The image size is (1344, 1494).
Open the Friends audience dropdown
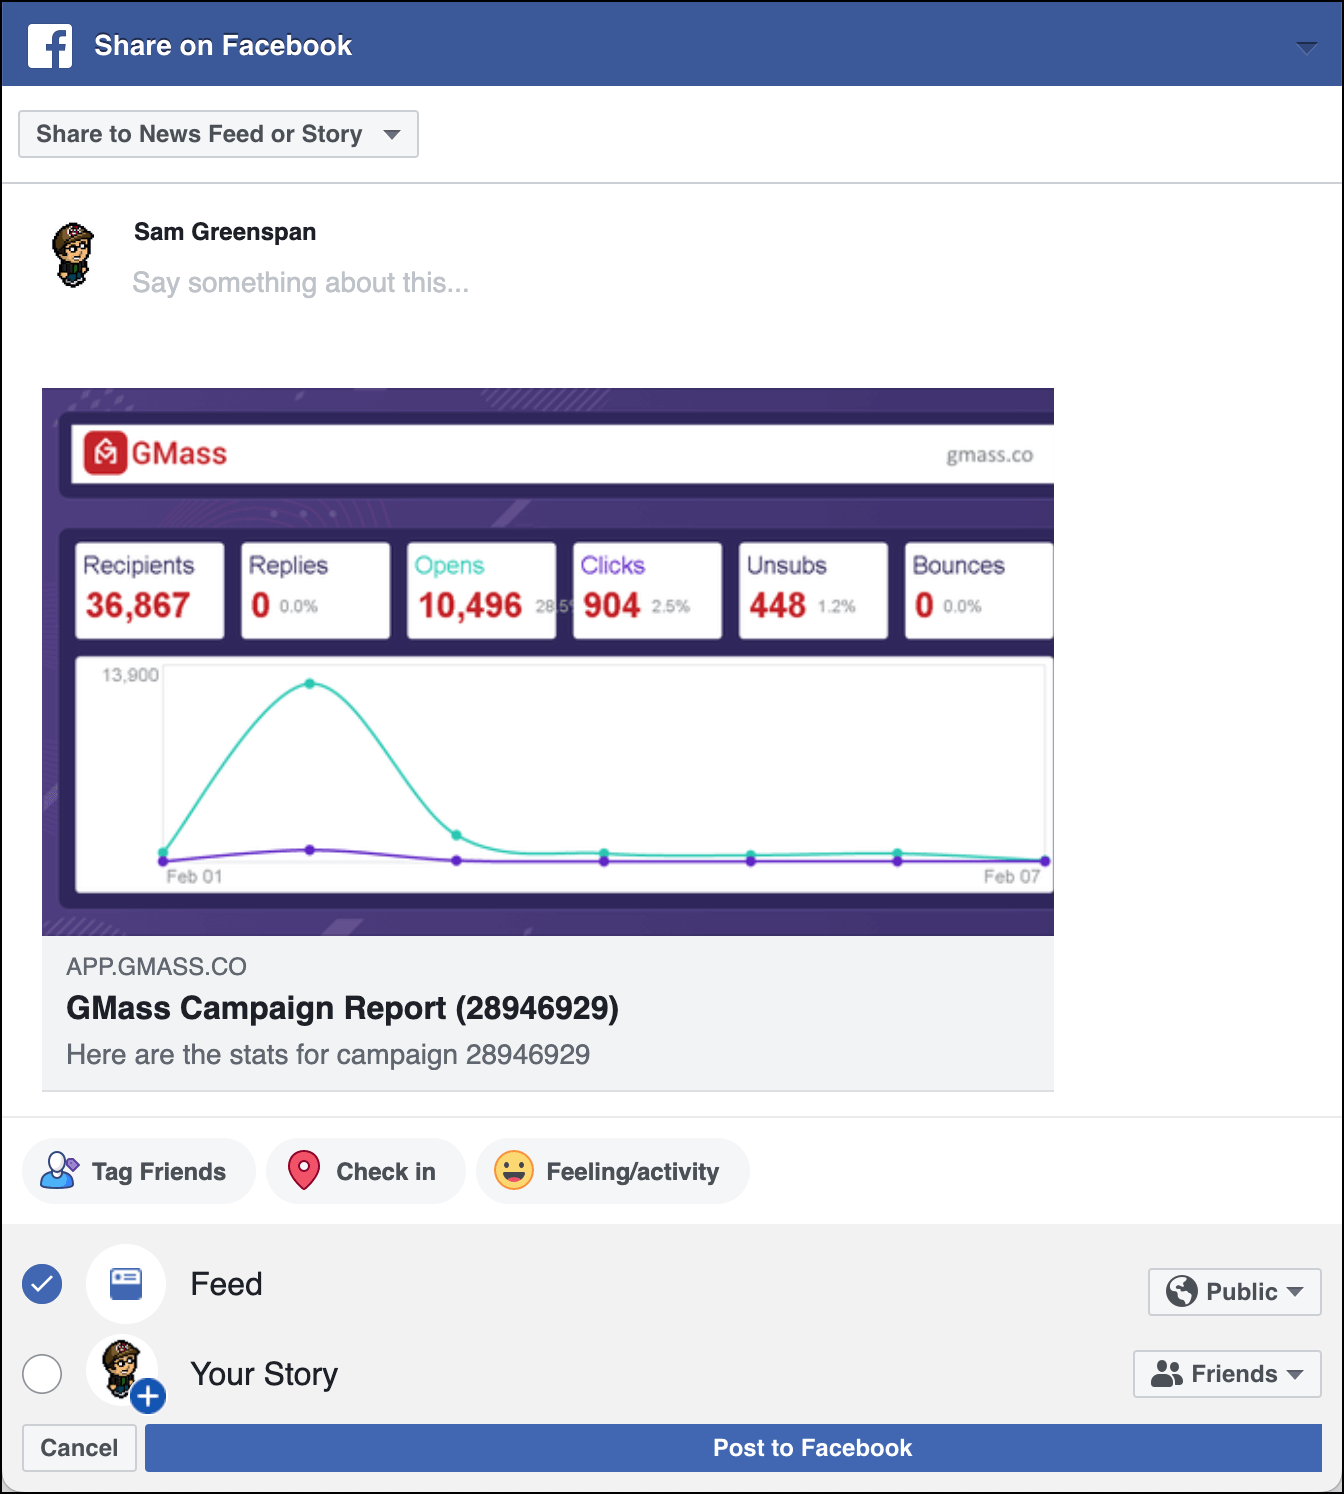point(1227,1374)
